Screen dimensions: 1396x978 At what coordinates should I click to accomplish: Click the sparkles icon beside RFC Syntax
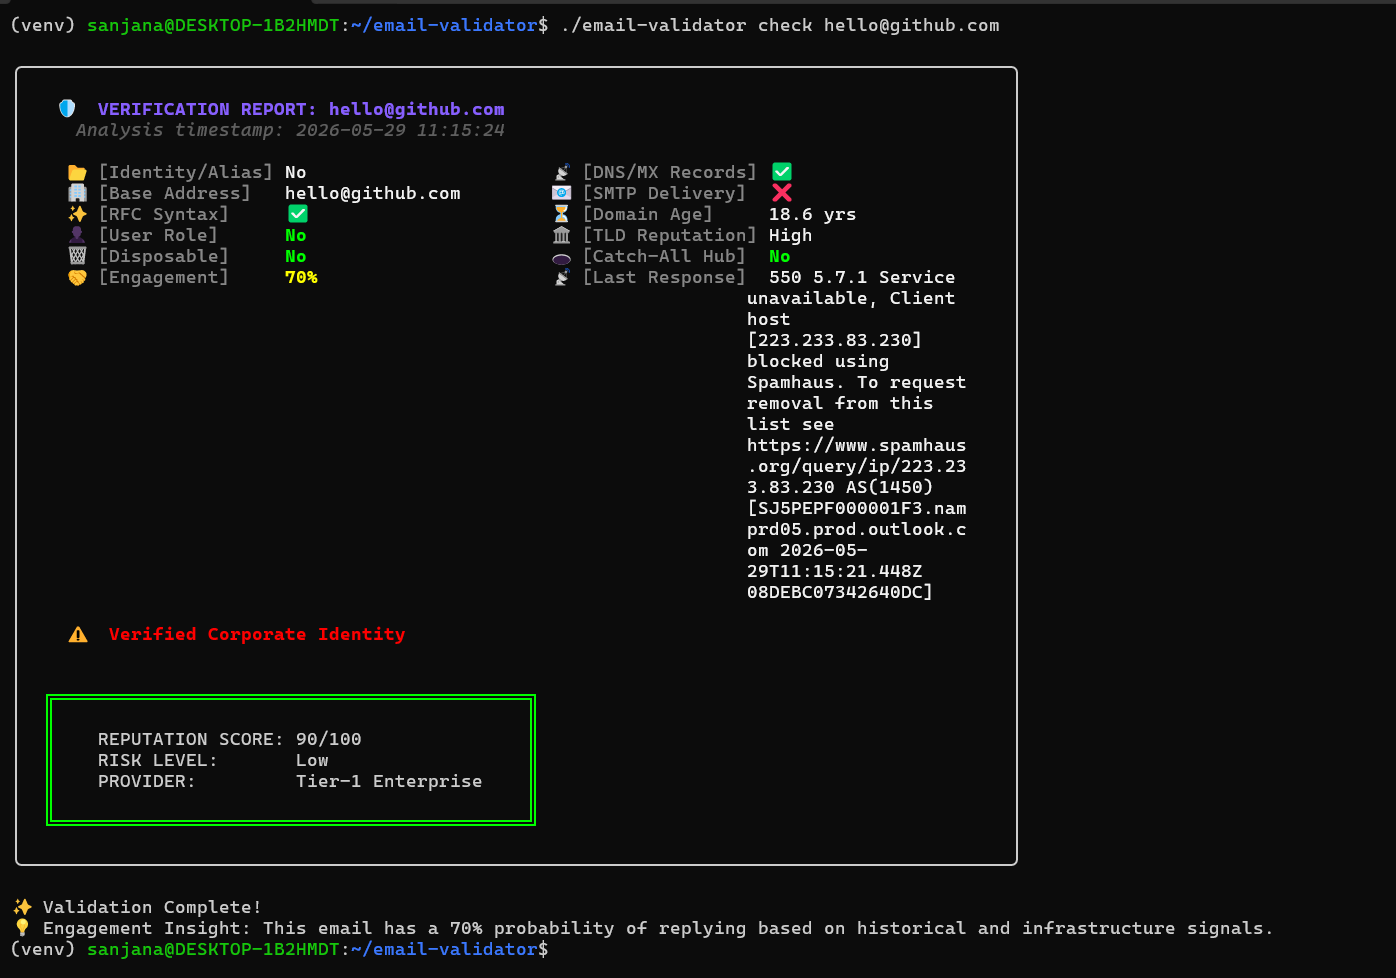[x=77, y=214]
